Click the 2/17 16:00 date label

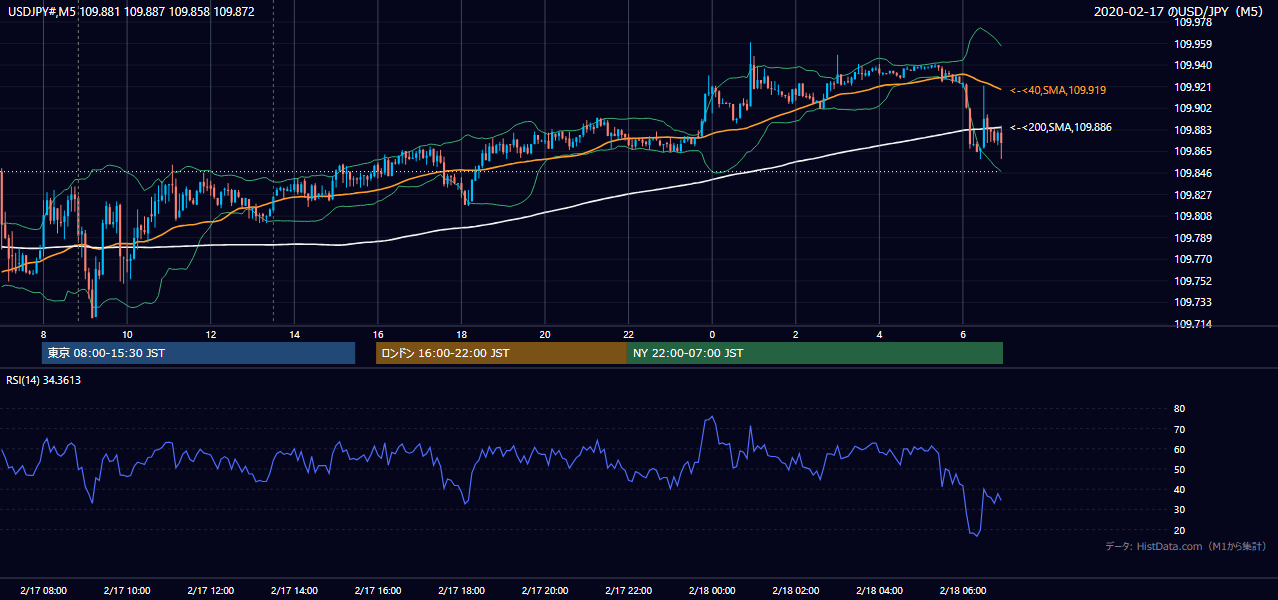[377, 591]
